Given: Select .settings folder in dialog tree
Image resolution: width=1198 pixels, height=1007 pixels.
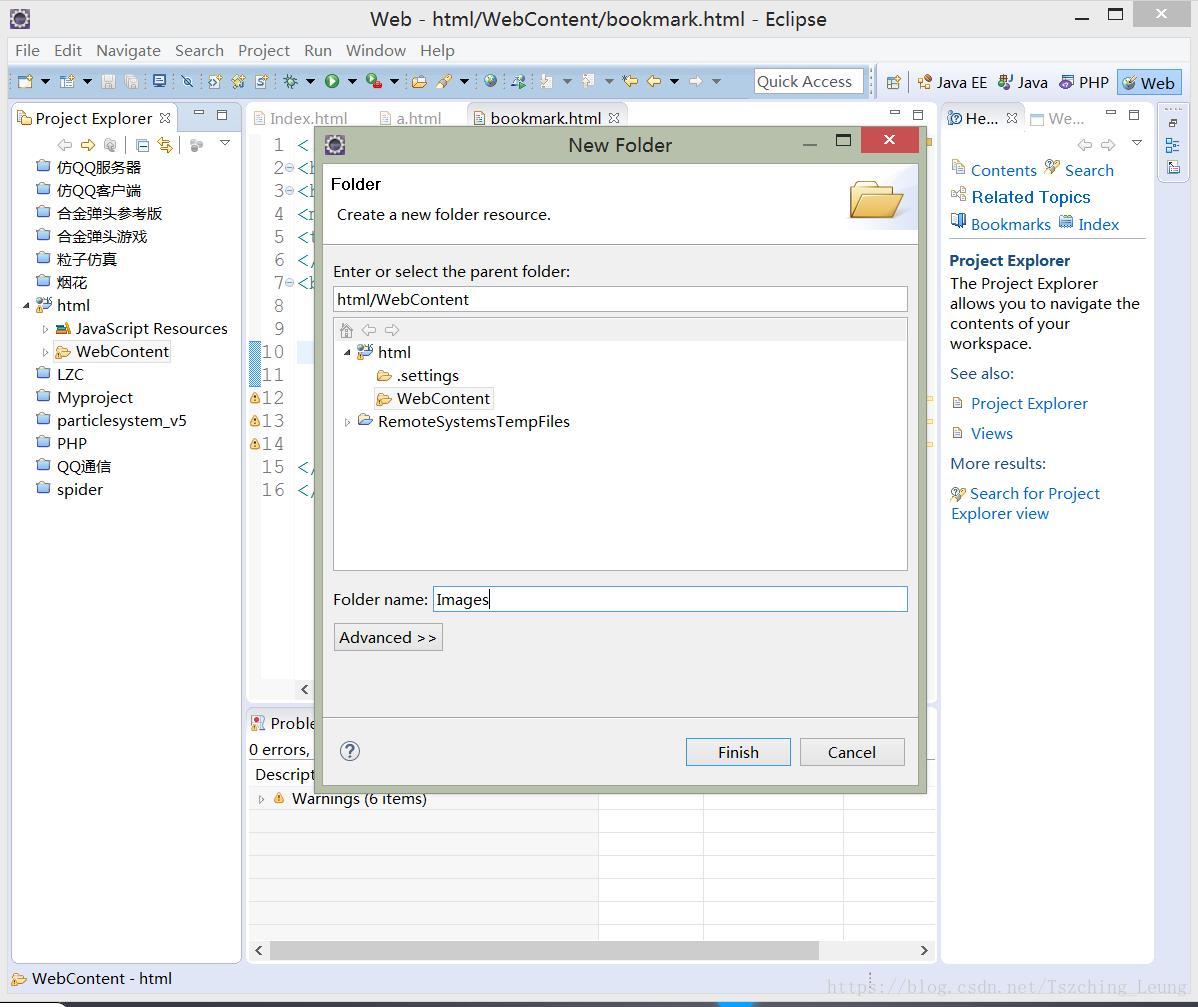Looking at the screenshot, I should (418, 376).
